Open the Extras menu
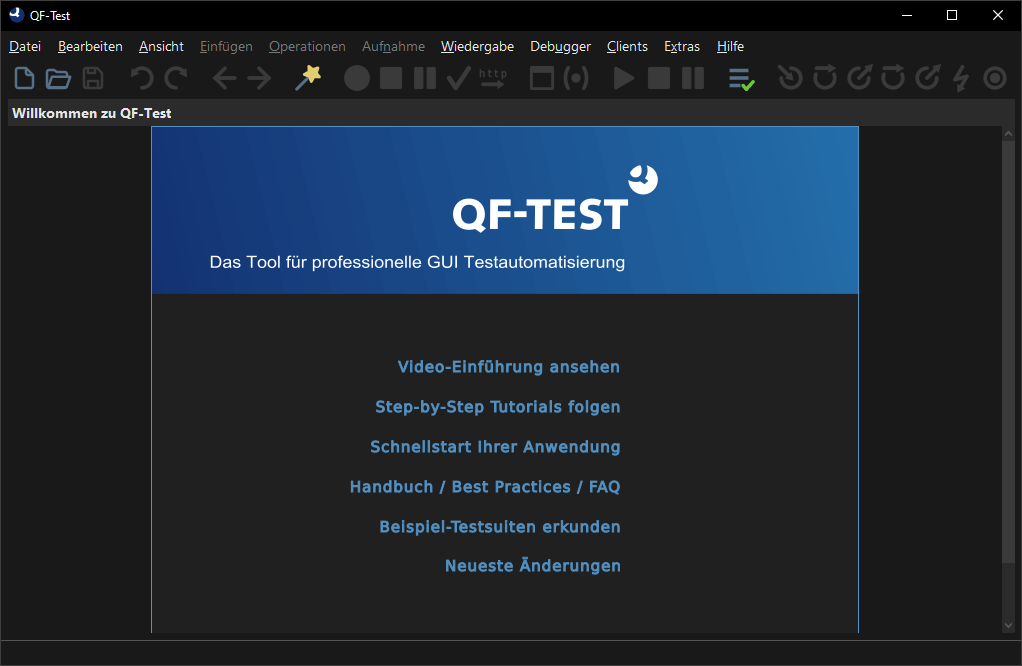The image size is (1022, 666). 682,46
